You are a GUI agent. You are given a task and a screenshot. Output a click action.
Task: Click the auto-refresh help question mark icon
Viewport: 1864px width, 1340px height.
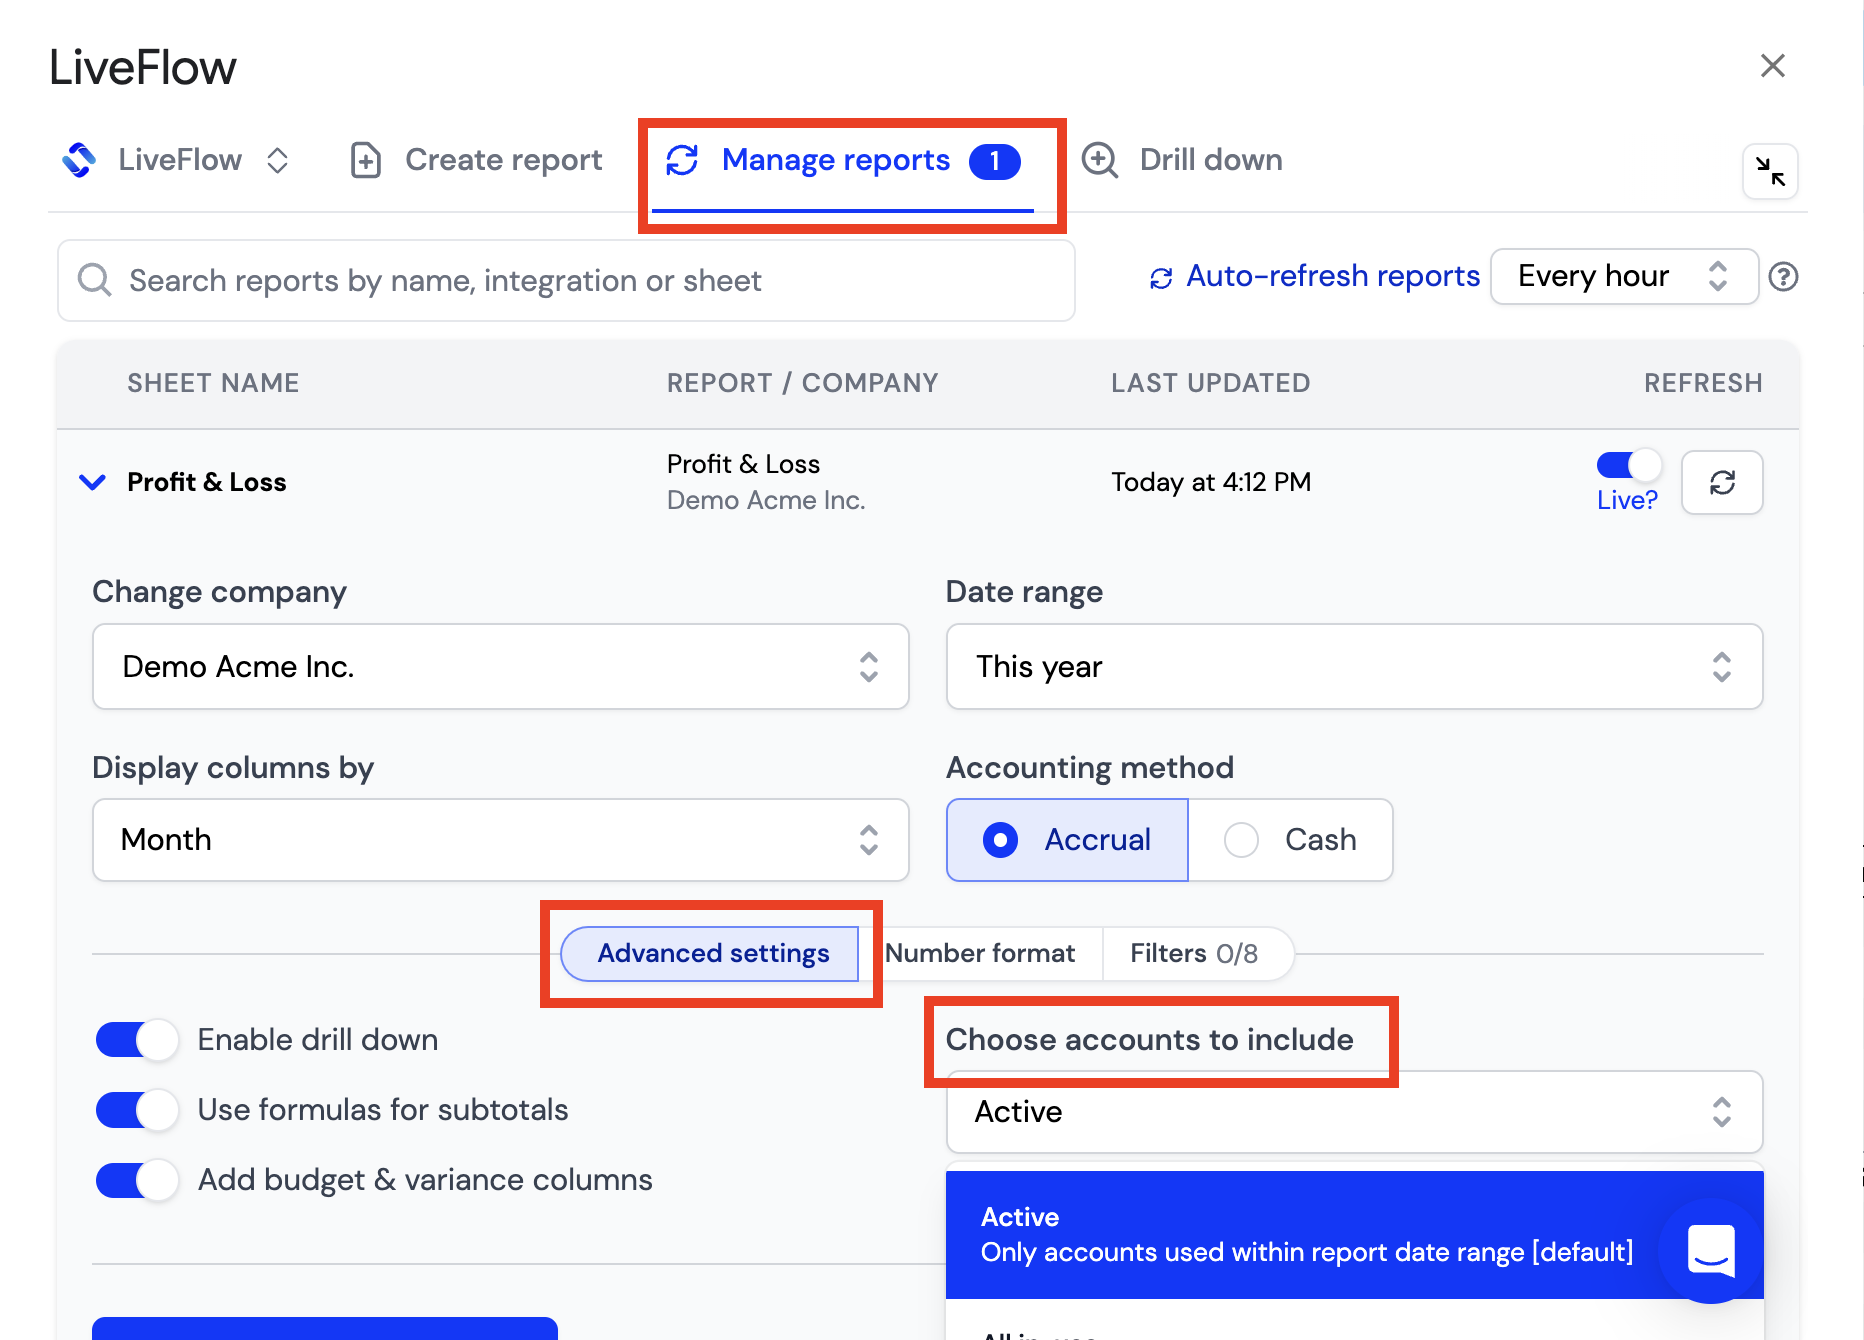click(x=1783, y=276)
